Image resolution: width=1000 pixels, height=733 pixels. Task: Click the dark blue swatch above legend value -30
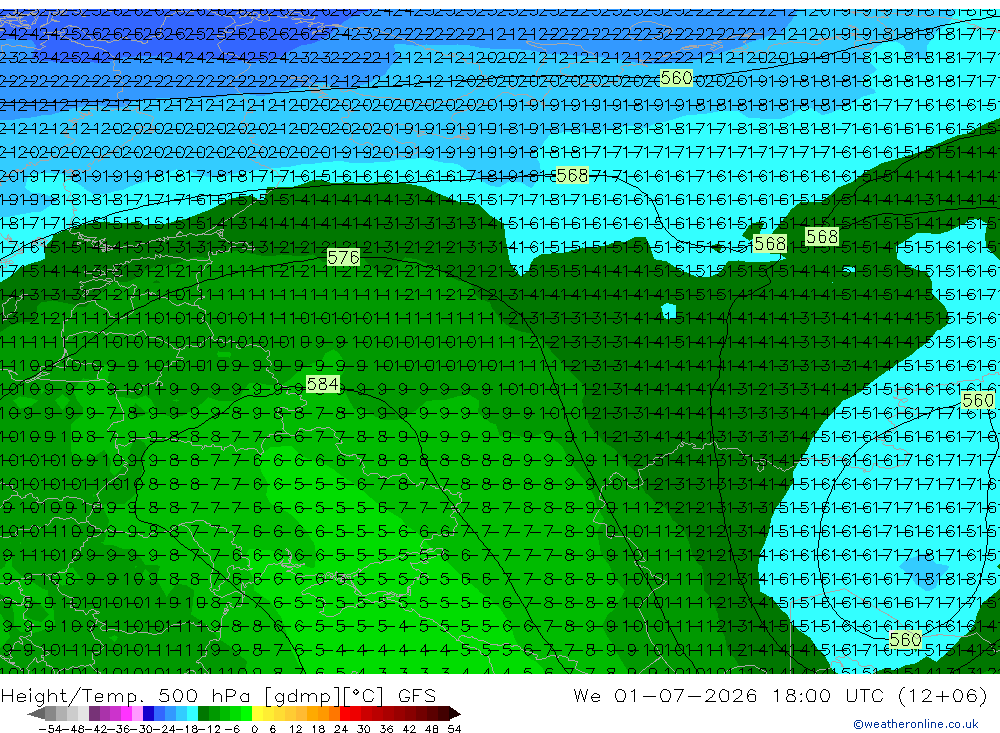point(149,713)
